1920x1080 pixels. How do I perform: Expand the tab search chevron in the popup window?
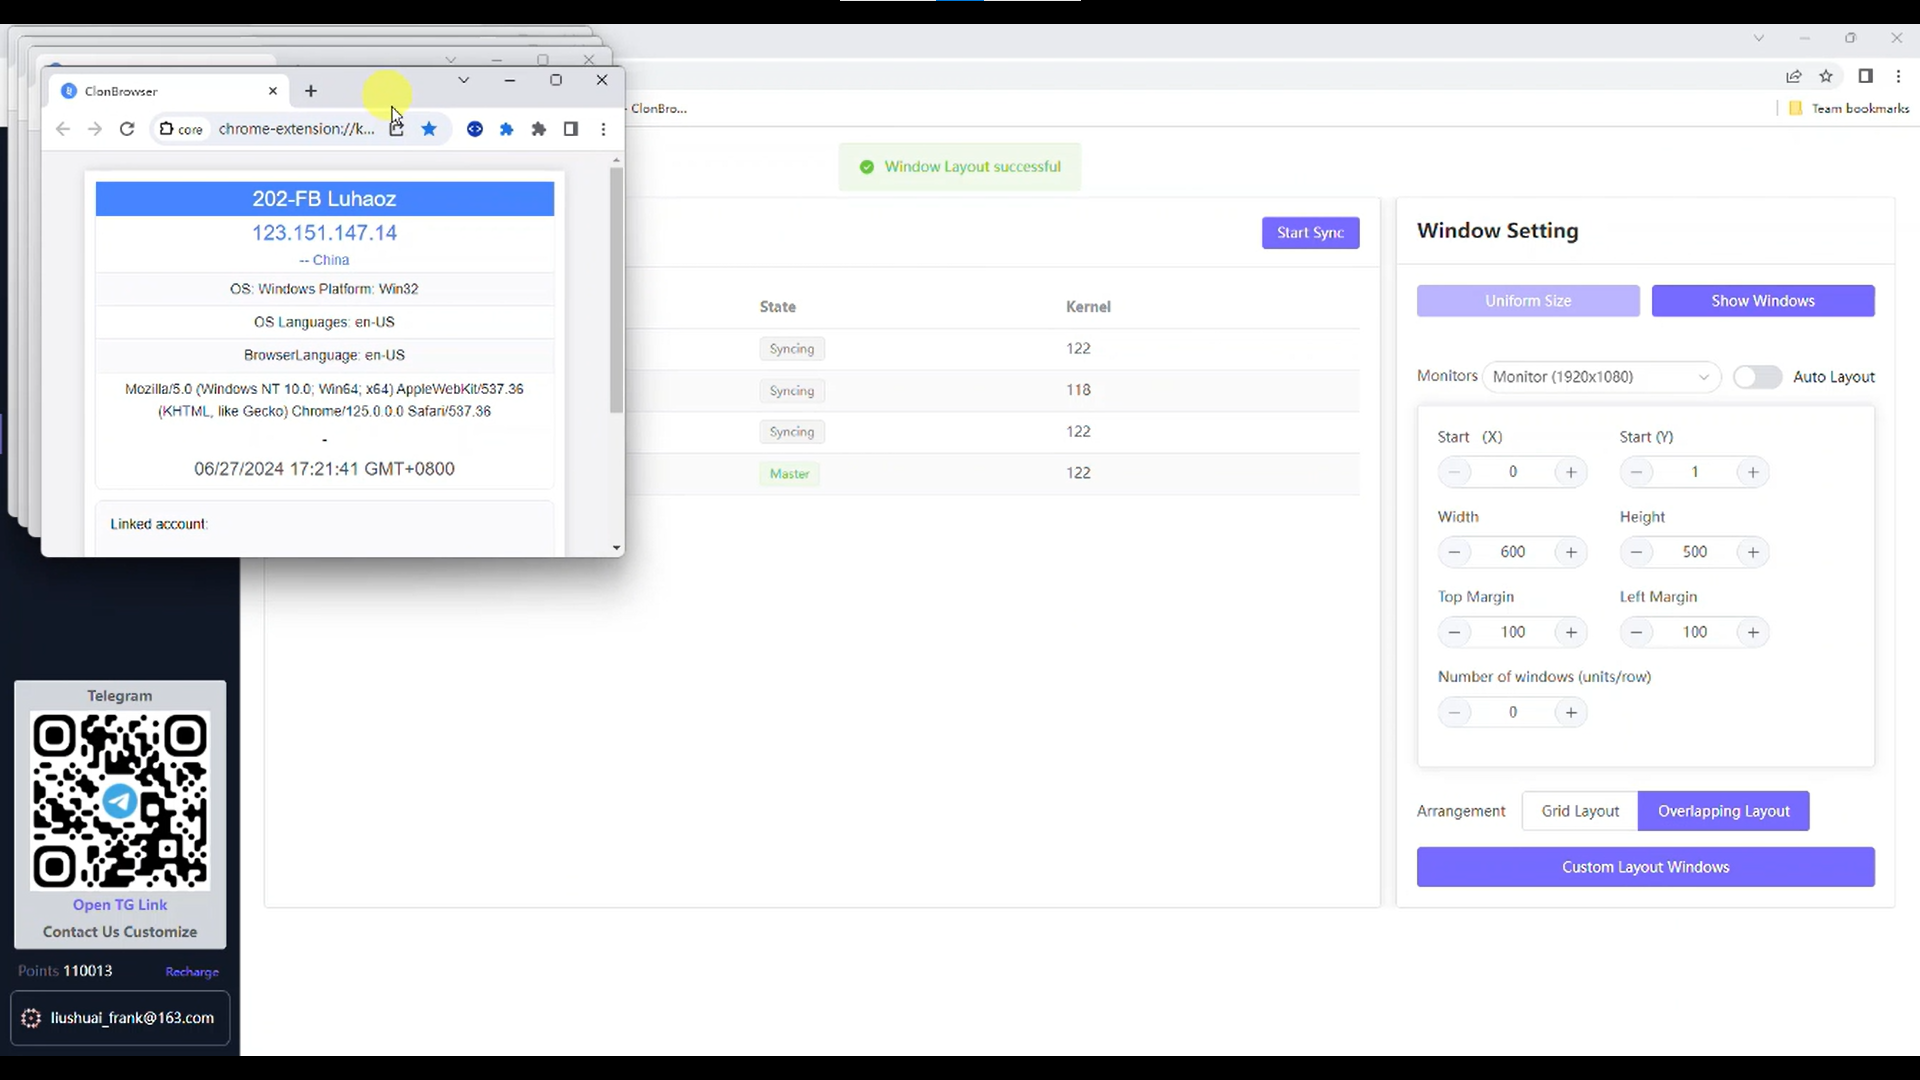pos(463,80)
